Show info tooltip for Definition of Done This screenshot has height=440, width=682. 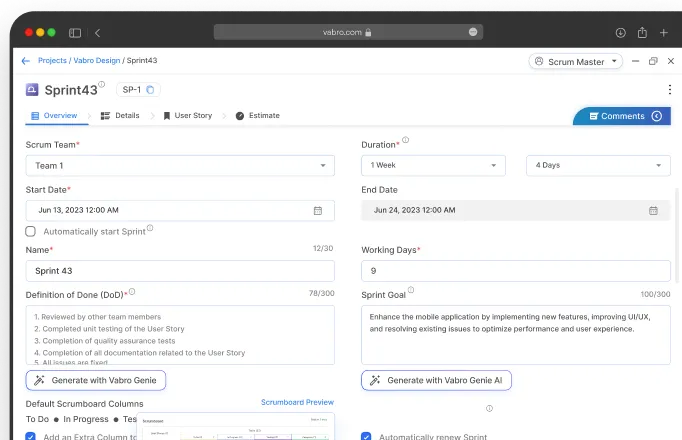pyautogui.click(x=132, y=292)
